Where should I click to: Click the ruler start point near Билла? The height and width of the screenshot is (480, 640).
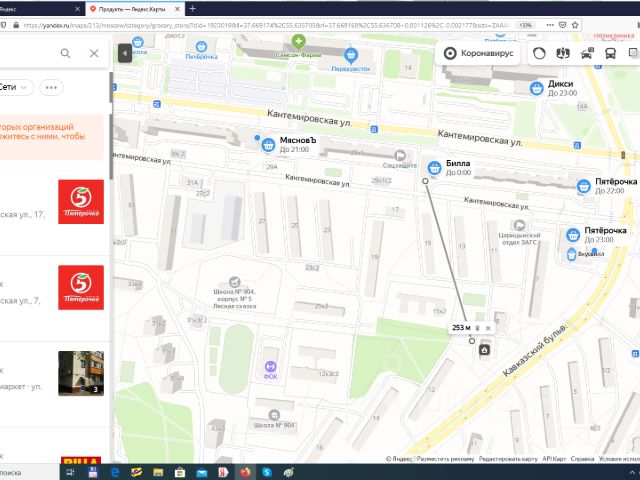pyautogui.click(x=425, y=181)
